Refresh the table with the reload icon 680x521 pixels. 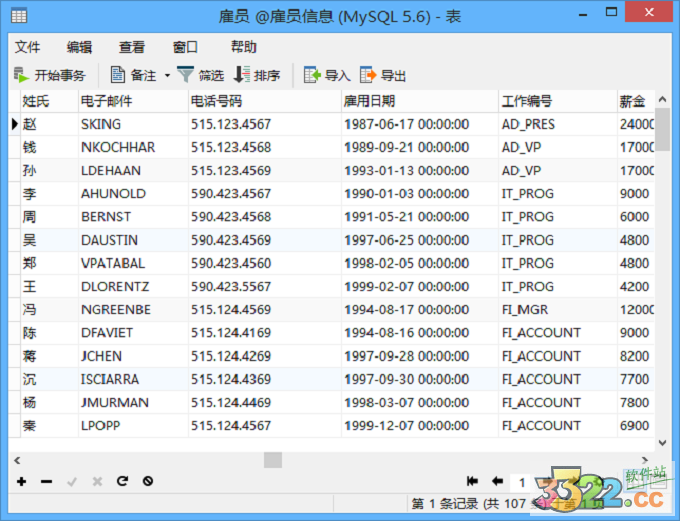click(122, 481)
